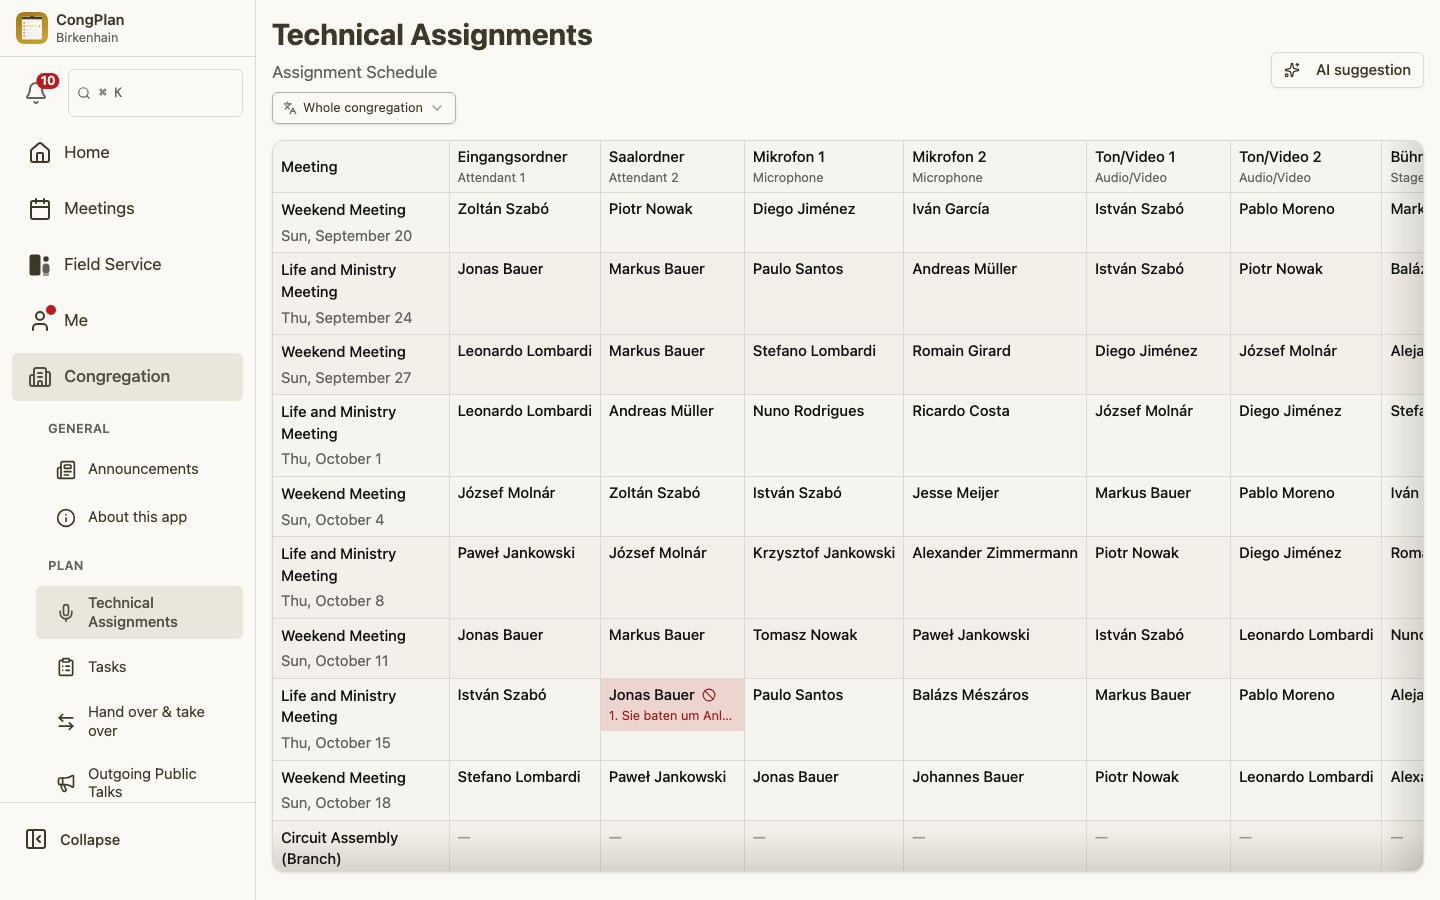Click the Home house icon
This screenshot has height=900, width=1440.
pyautogui.click(x=40, y=152)
